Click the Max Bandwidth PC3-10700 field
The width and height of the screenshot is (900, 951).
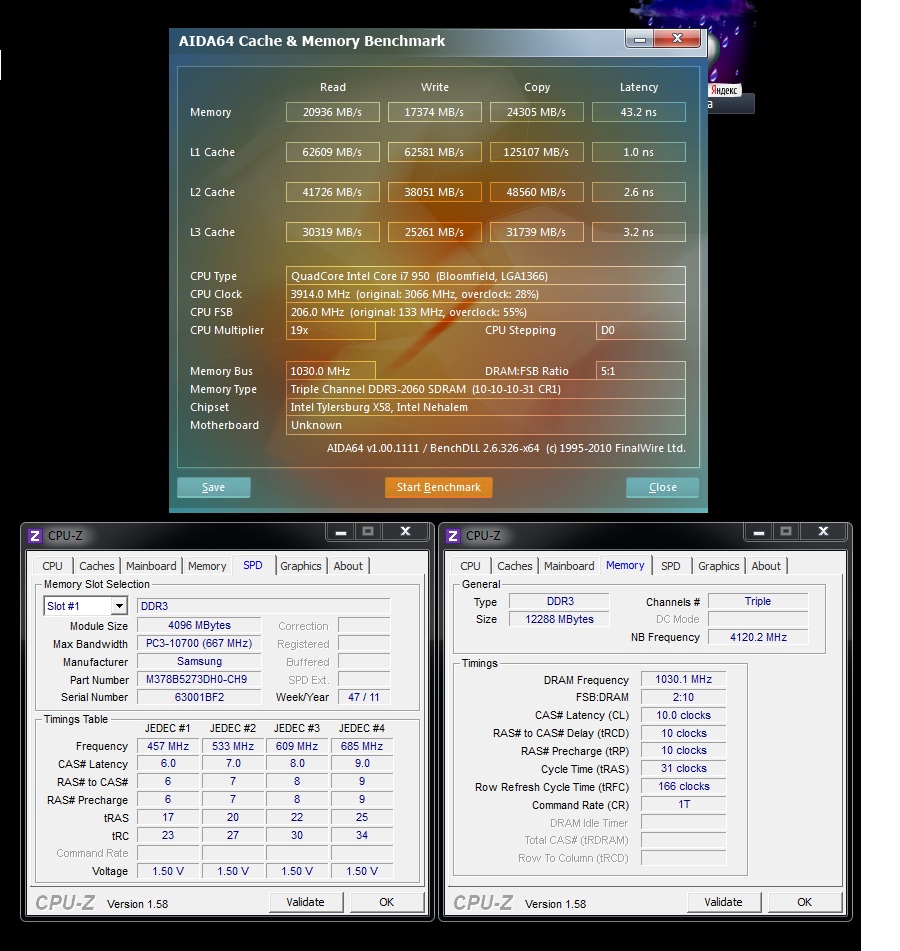pyautogui.click(x=200, y=644)
